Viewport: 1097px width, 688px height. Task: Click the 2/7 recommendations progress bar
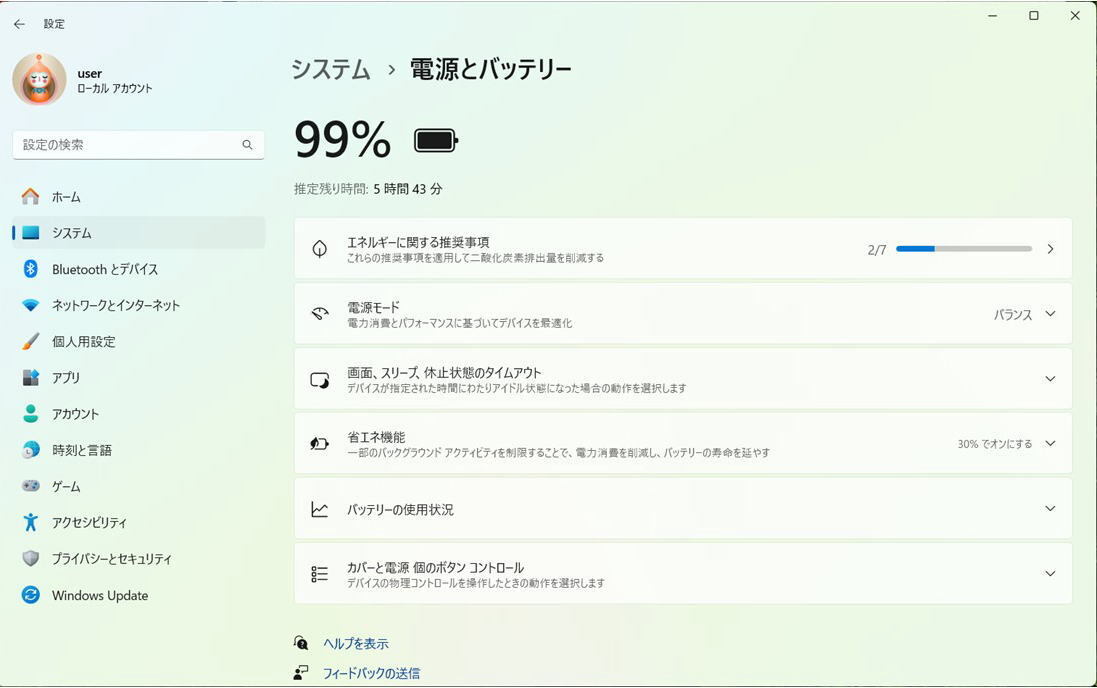point(962,248)
